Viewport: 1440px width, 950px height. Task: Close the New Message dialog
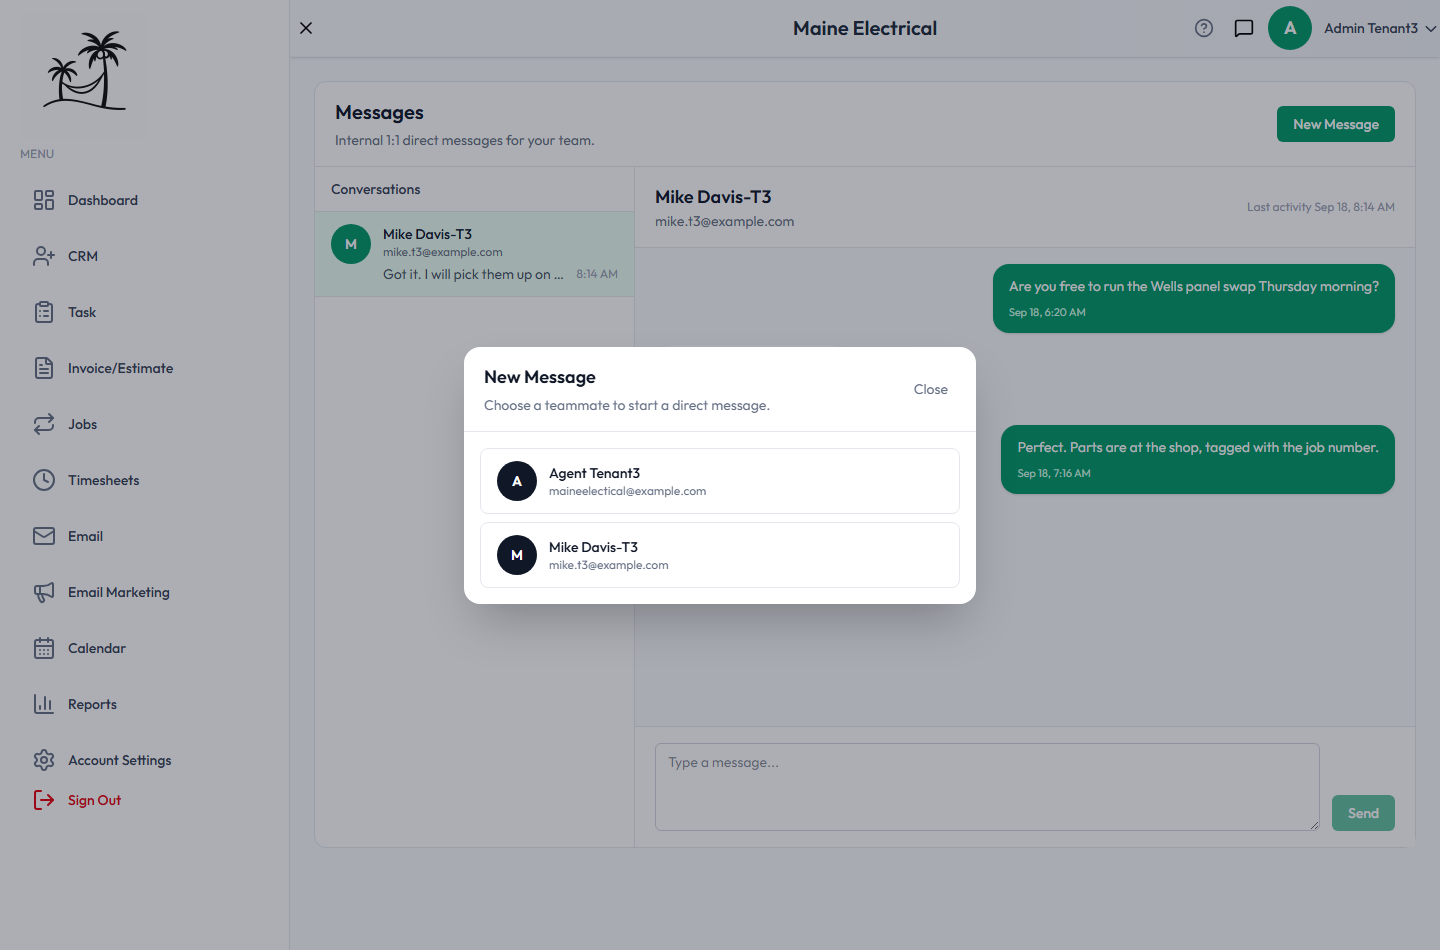(931, 389)
